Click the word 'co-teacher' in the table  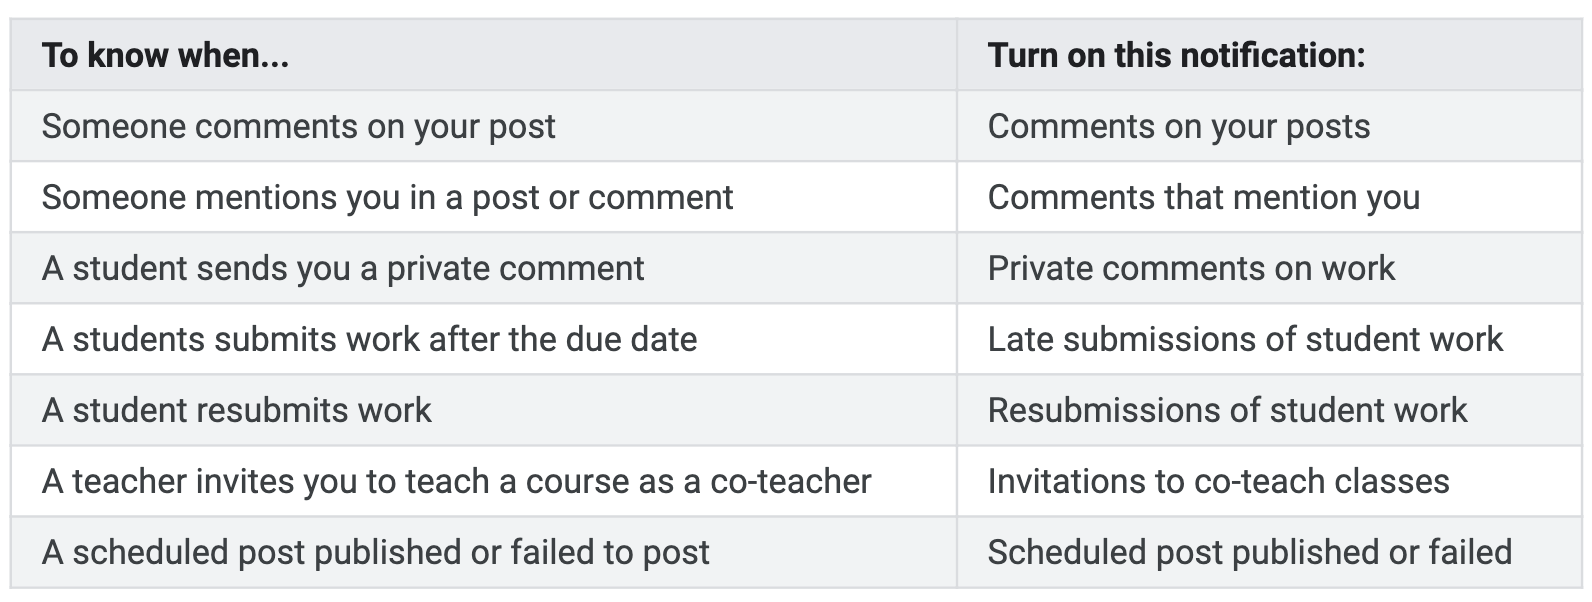pyautogui.click(x=790, y=482)
